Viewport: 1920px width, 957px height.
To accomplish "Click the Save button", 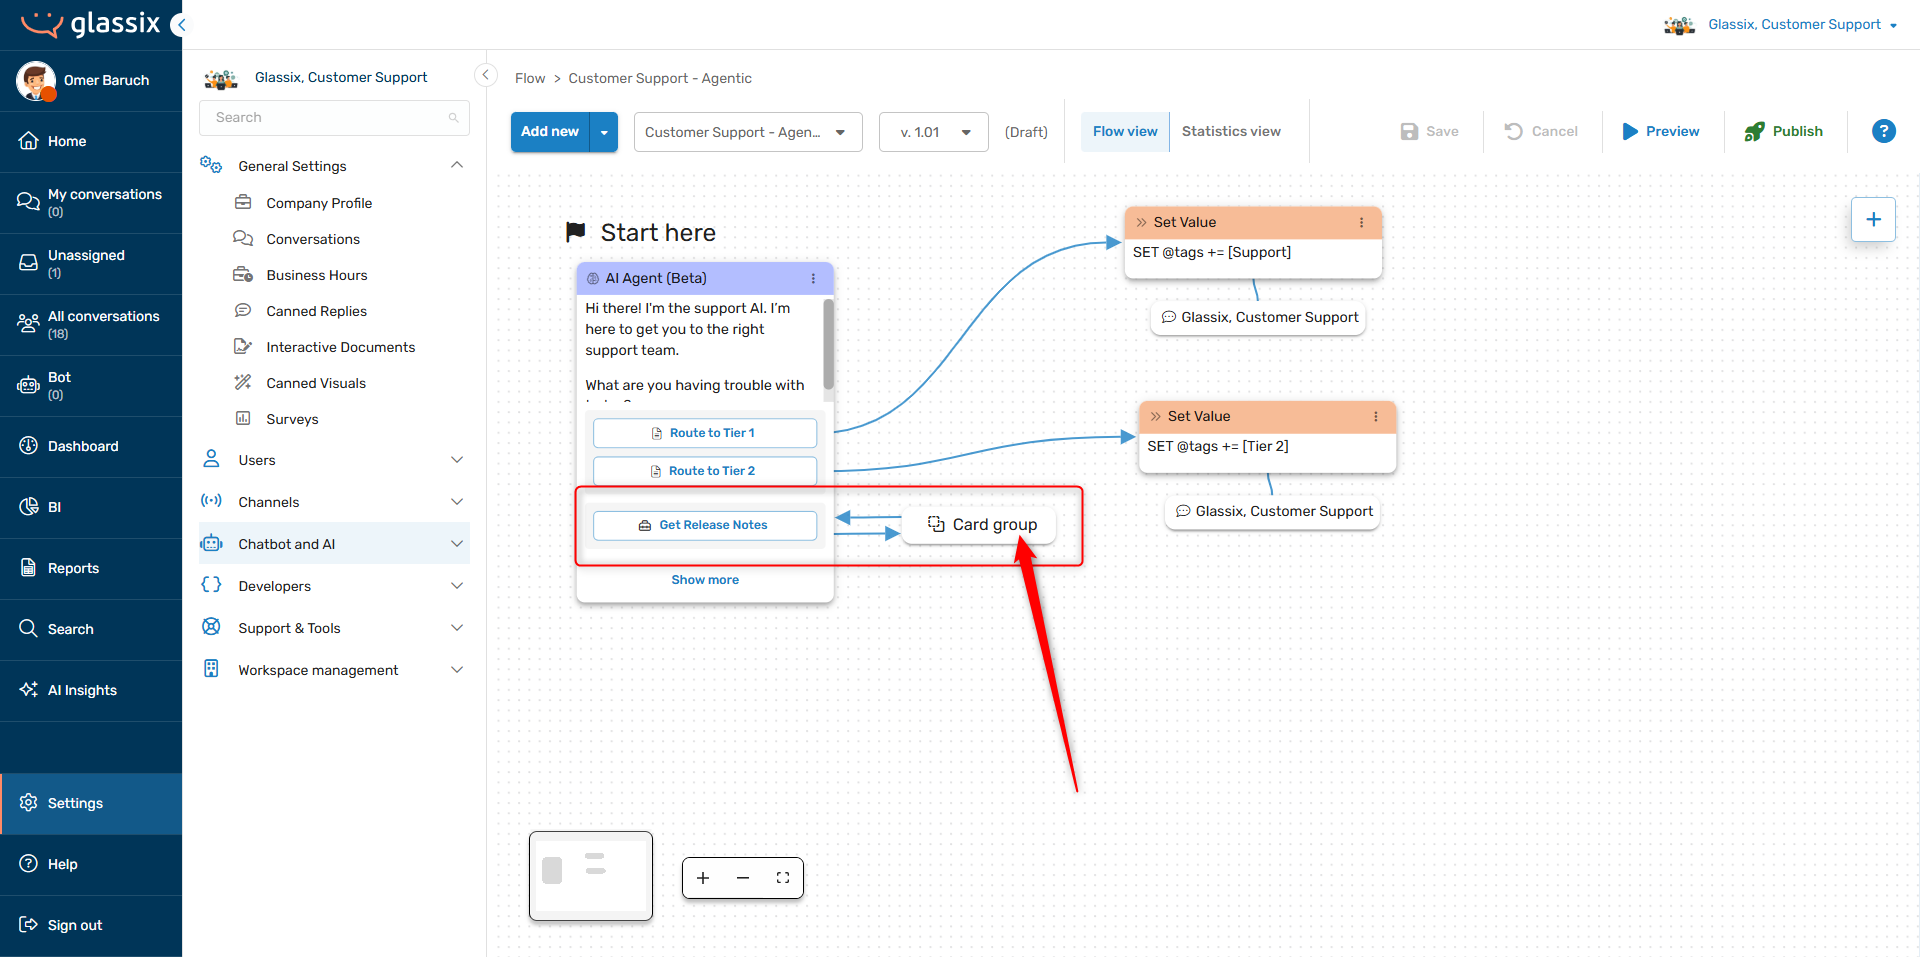I will (1430, 131).
